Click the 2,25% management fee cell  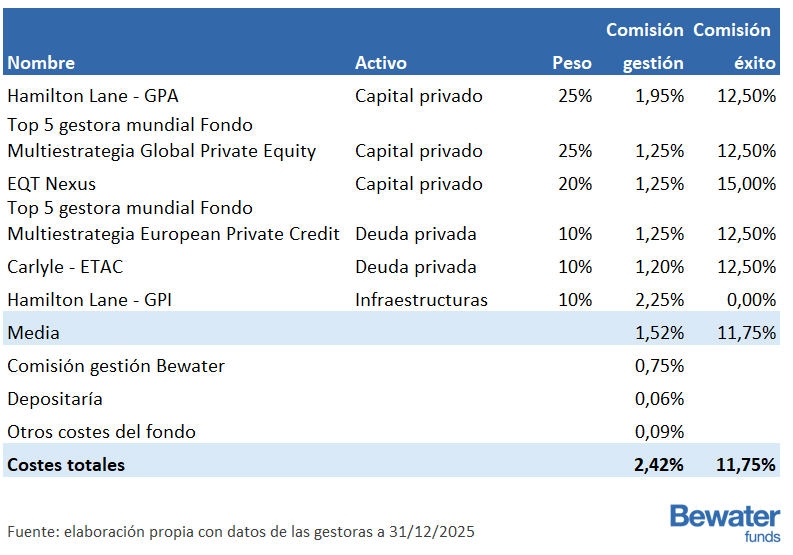click(x=659, y=300)
